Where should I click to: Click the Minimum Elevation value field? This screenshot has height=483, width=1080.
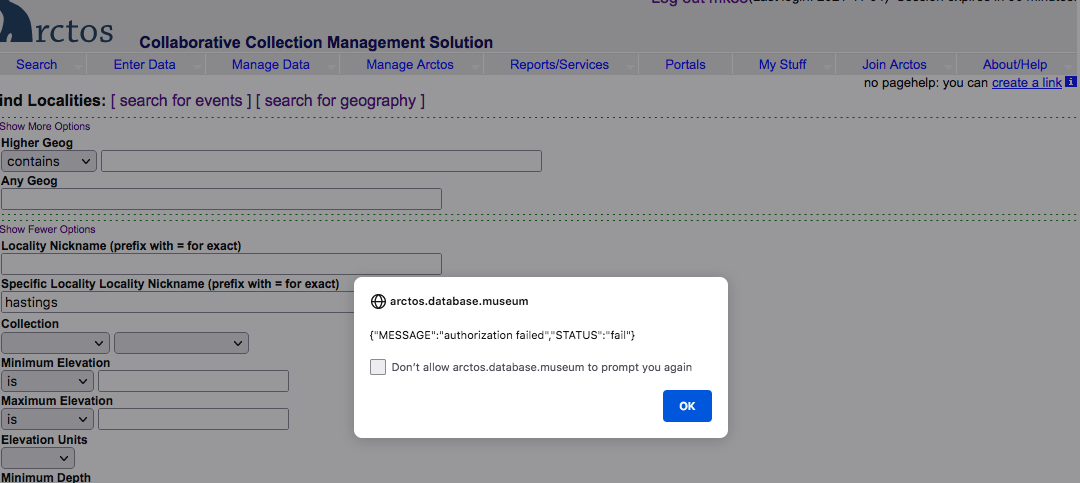193,381
